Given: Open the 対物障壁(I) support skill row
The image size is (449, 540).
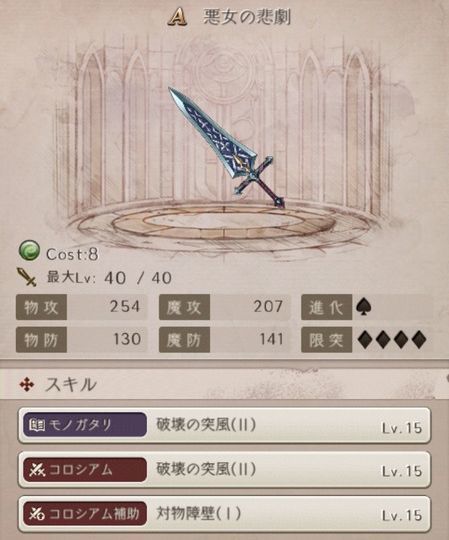Looking at the screenshot, I should 224,513.
